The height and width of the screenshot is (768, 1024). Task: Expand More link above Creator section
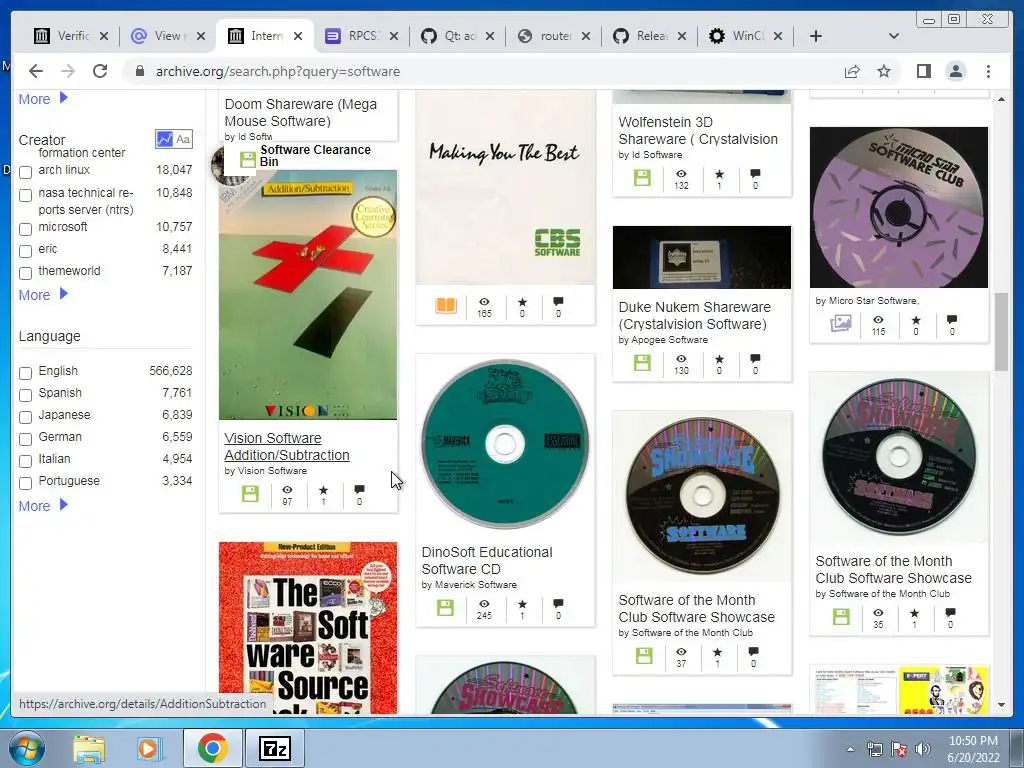[43, 99]
